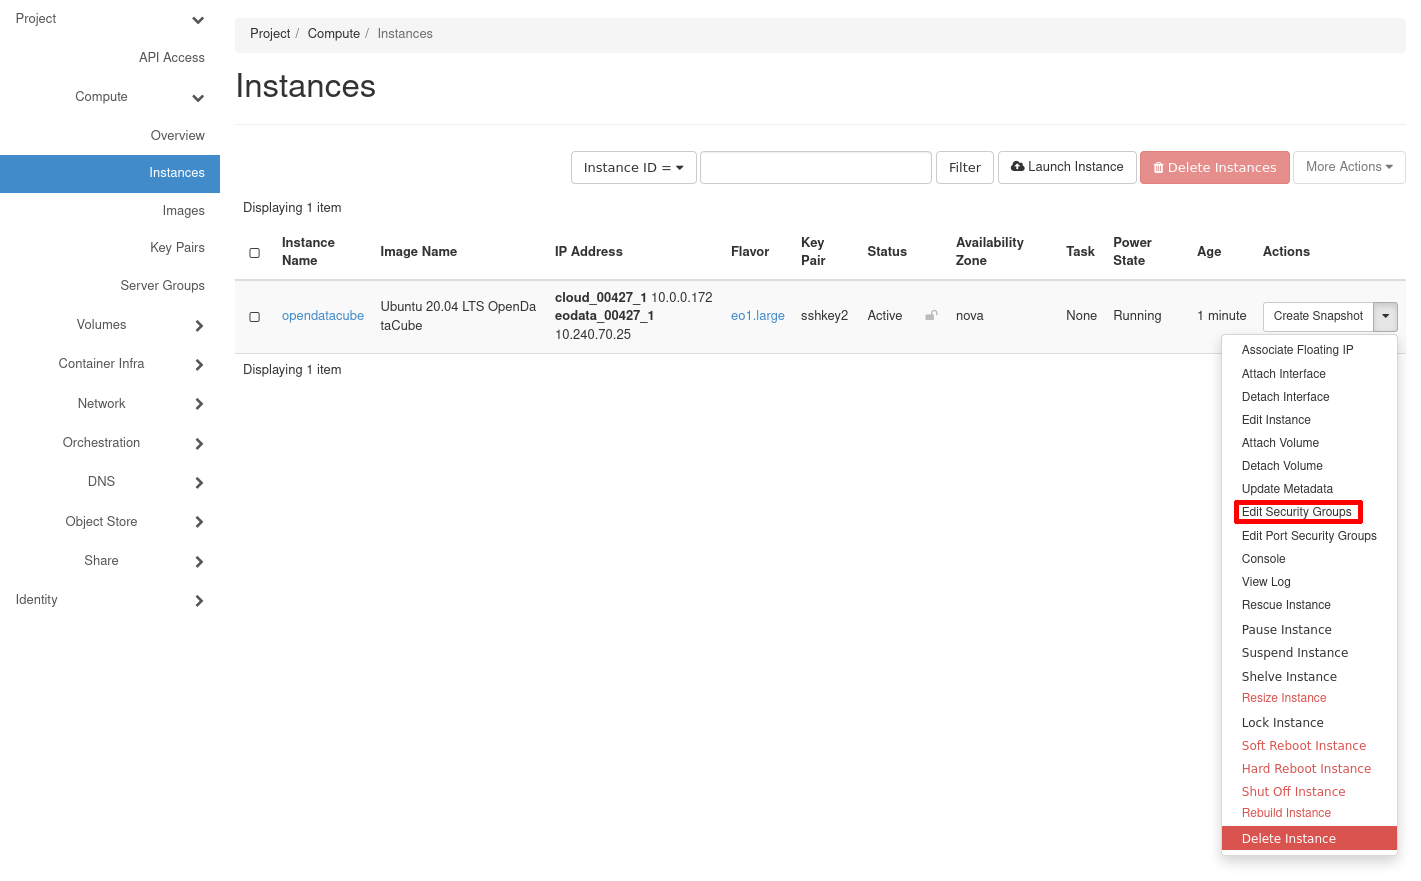Click Edit Port Security Groups menu entry

(x=1309, y=536)
